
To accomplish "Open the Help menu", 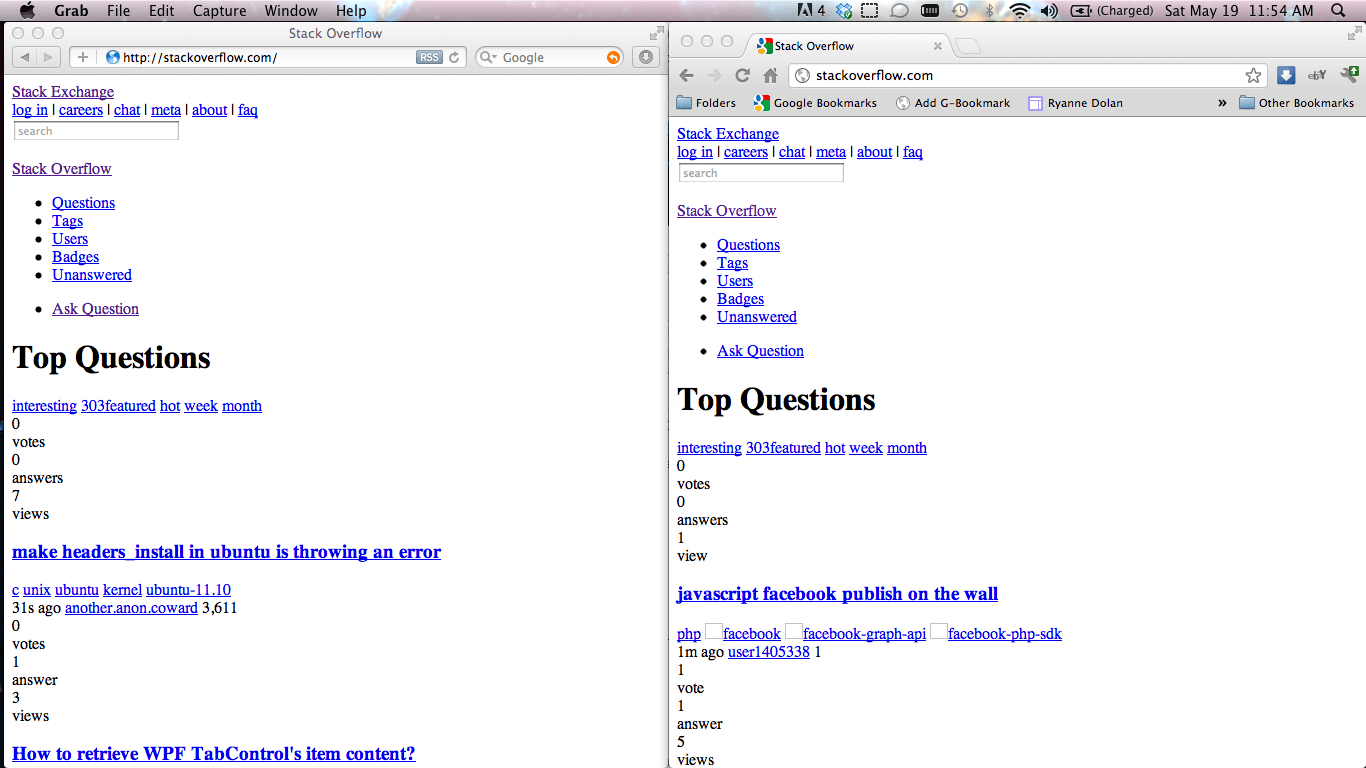I will (x=351, y=11).
